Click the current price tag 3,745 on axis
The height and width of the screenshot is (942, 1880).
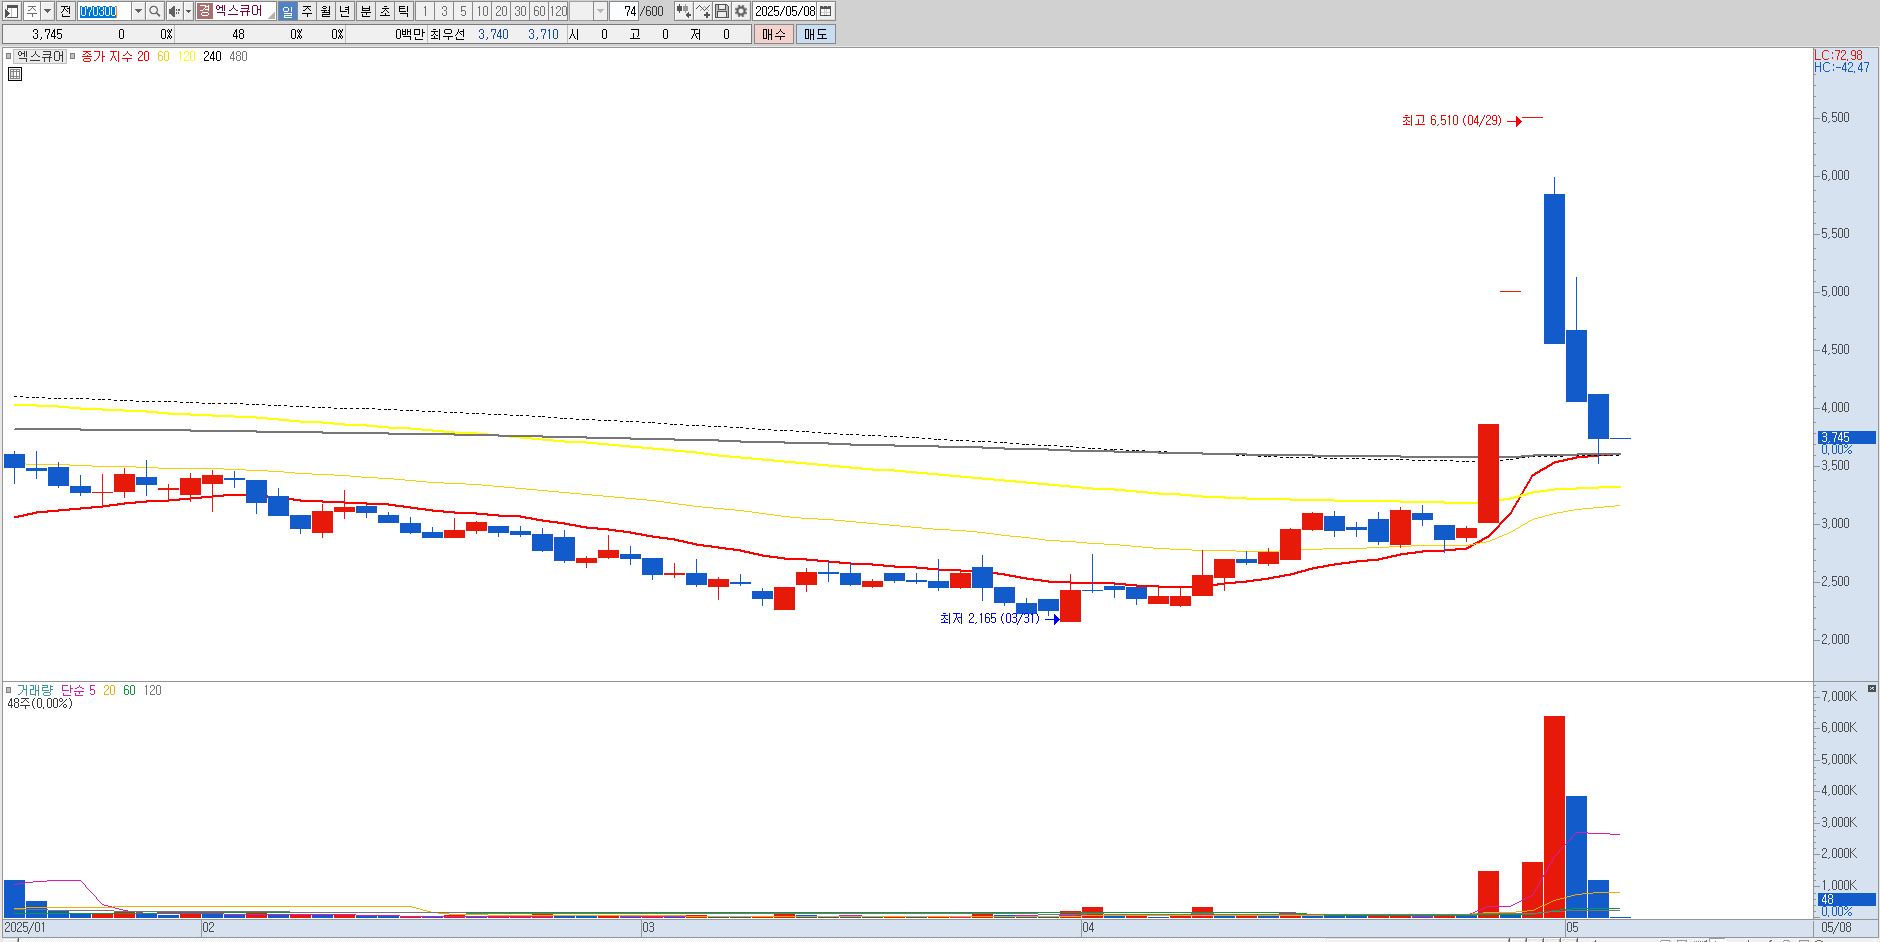[1846, 437]
